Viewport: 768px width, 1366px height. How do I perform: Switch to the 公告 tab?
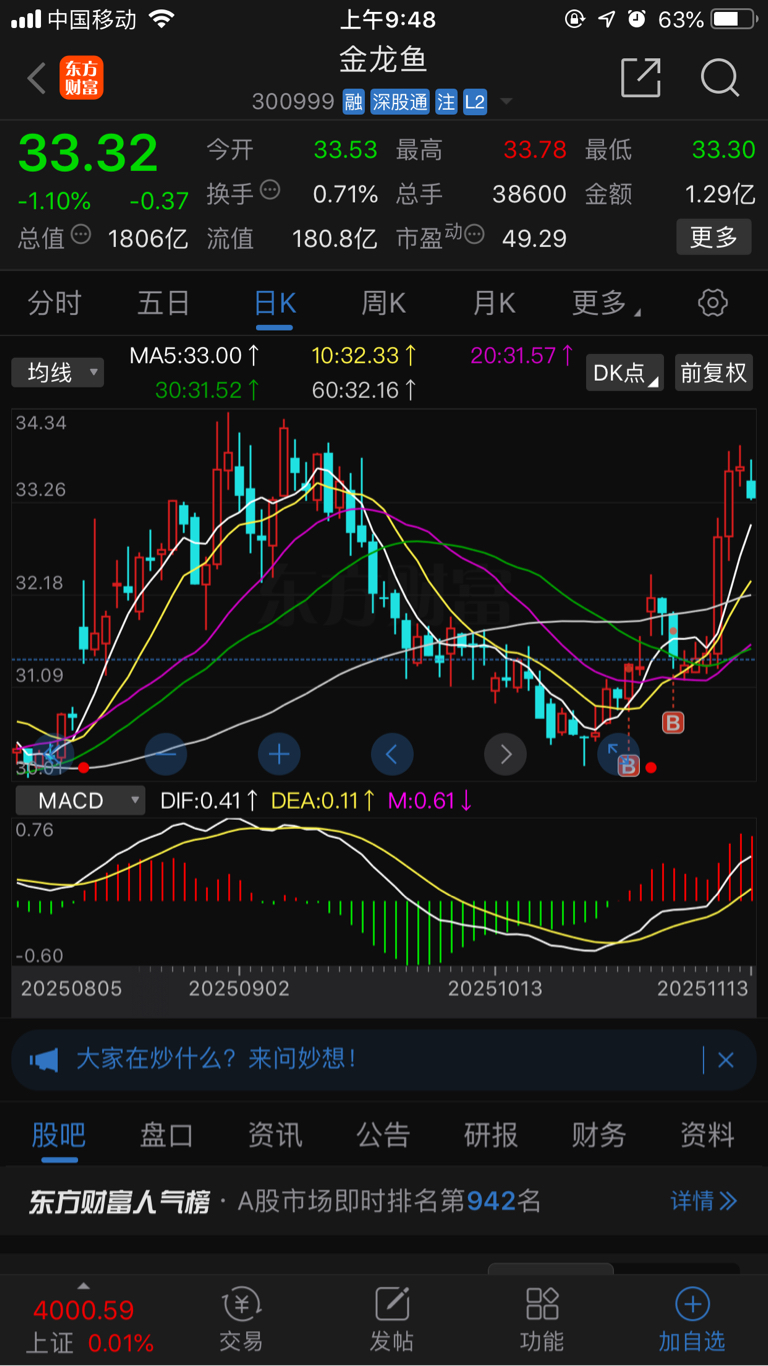(383, 1135)
